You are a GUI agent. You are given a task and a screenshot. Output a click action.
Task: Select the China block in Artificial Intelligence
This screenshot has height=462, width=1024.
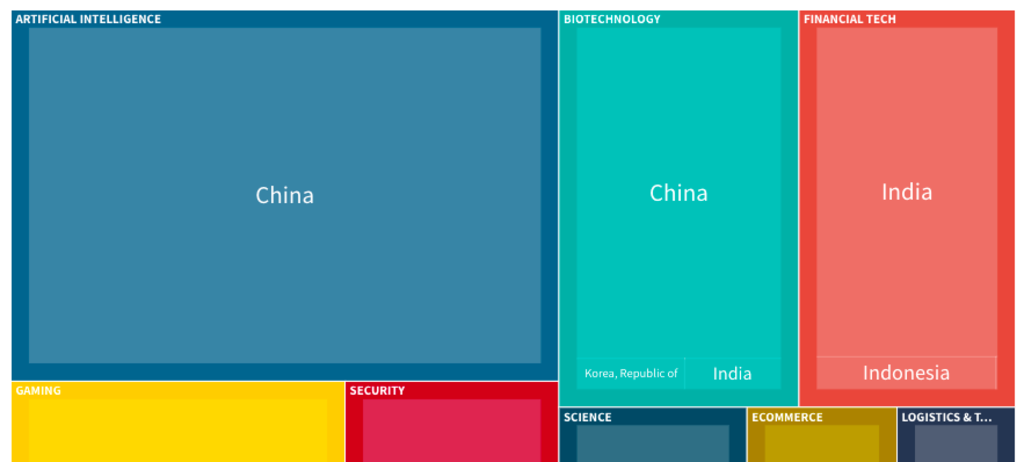coord(285,195)
